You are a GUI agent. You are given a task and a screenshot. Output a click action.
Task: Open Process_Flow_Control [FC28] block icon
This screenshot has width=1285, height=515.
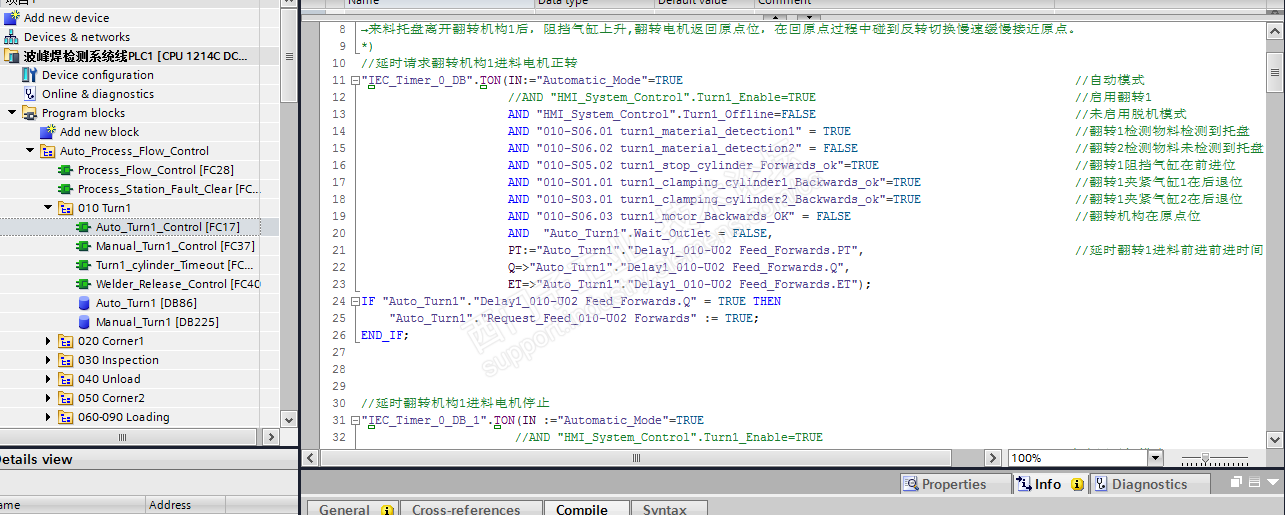(x=66, y=170)
